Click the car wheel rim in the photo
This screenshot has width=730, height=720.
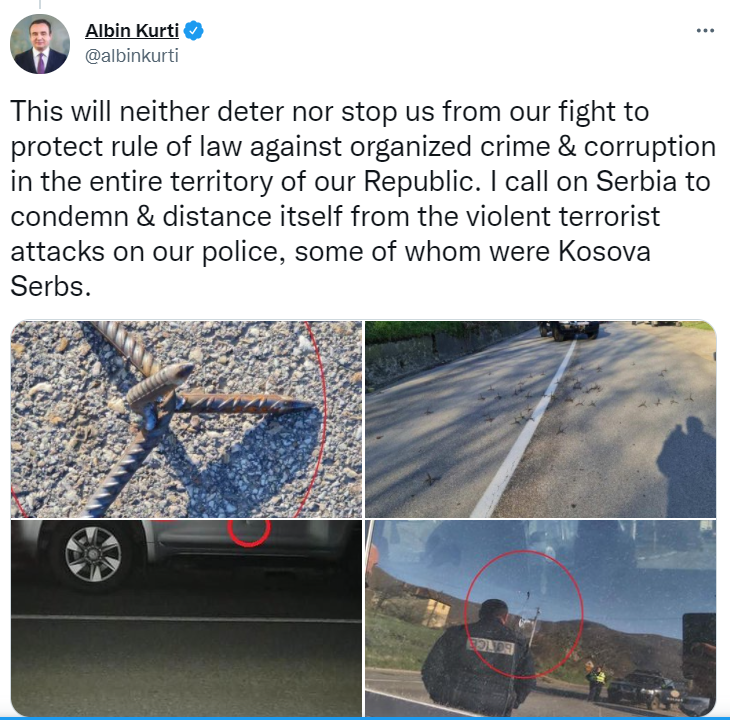tap(93, 554)
